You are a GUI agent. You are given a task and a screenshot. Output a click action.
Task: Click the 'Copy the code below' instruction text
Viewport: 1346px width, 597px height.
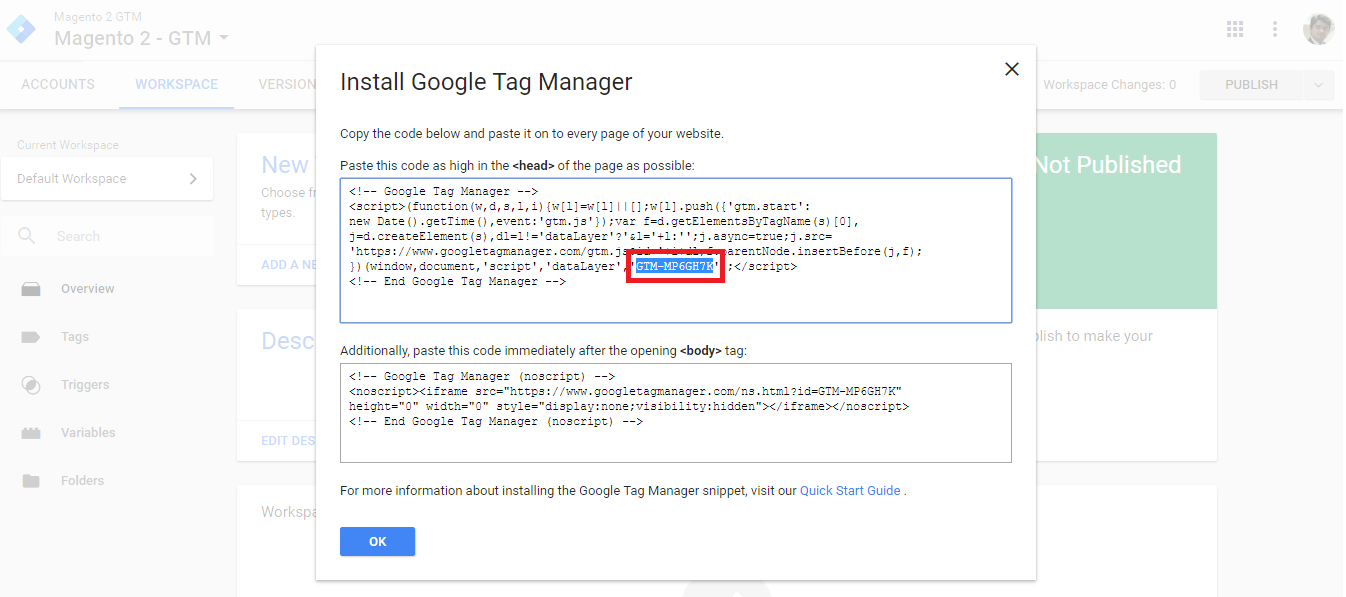point(531,134)
